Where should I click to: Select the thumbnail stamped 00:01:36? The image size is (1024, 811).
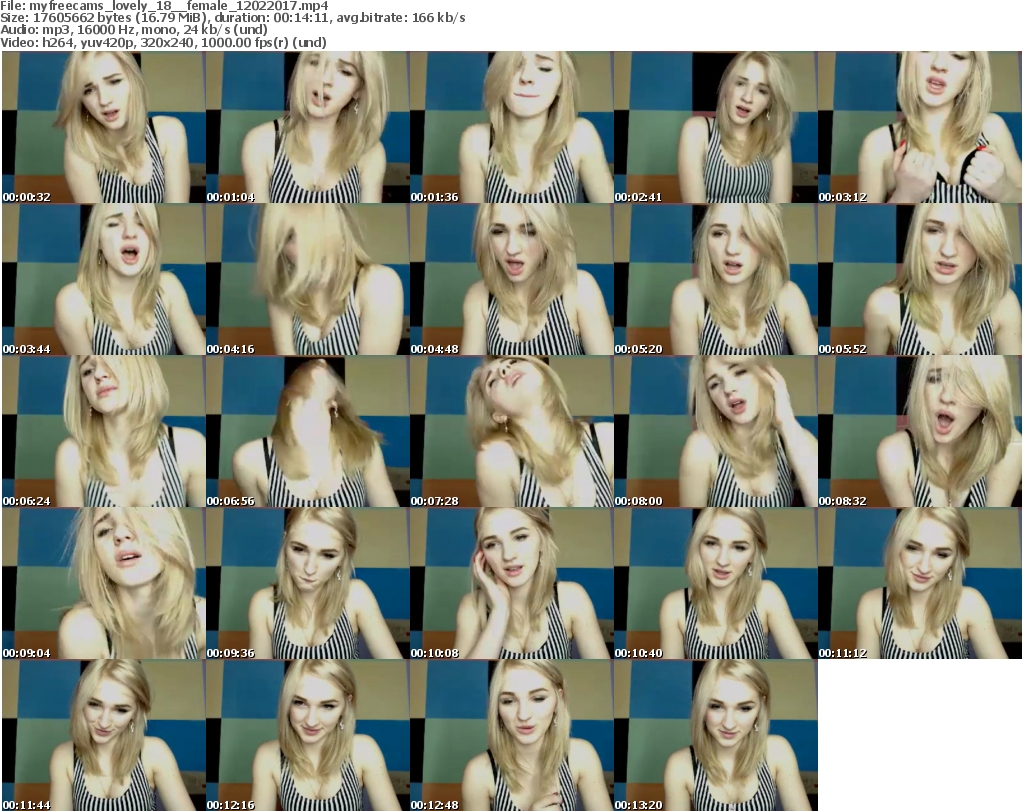coord(511,127)
